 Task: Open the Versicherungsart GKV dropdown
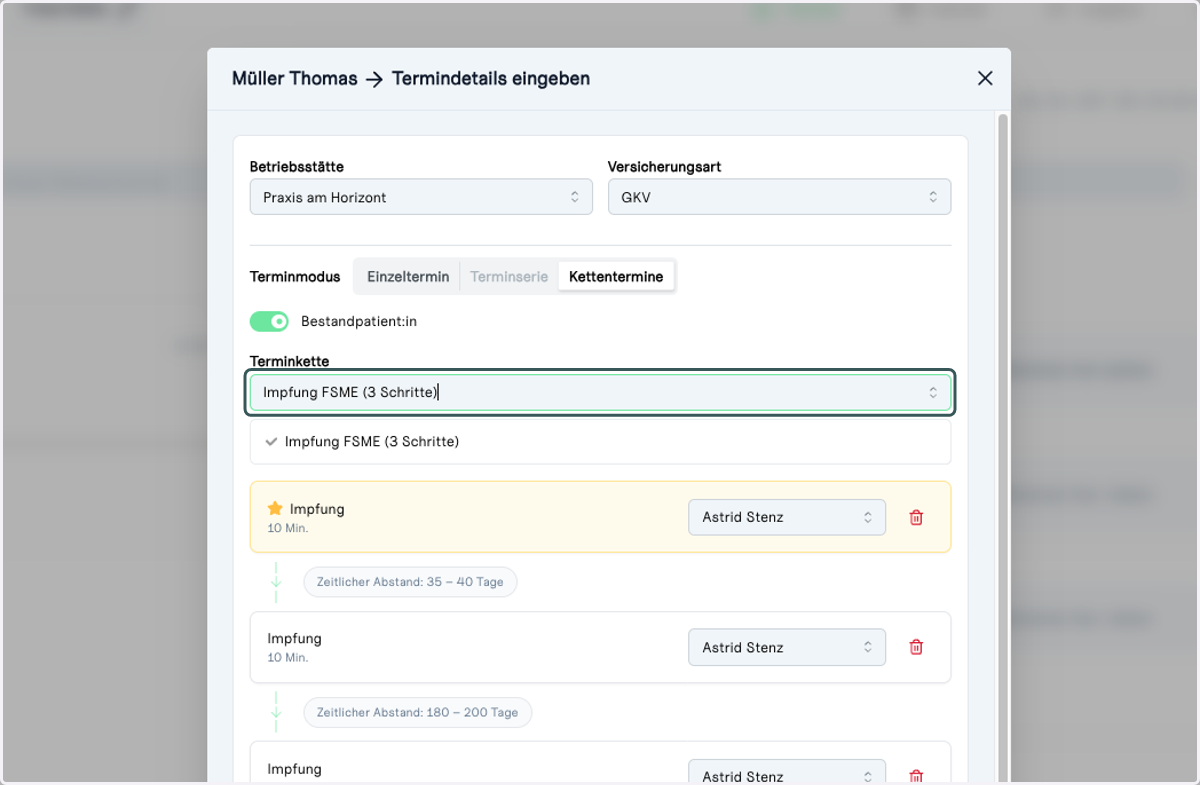pos(780,197)
